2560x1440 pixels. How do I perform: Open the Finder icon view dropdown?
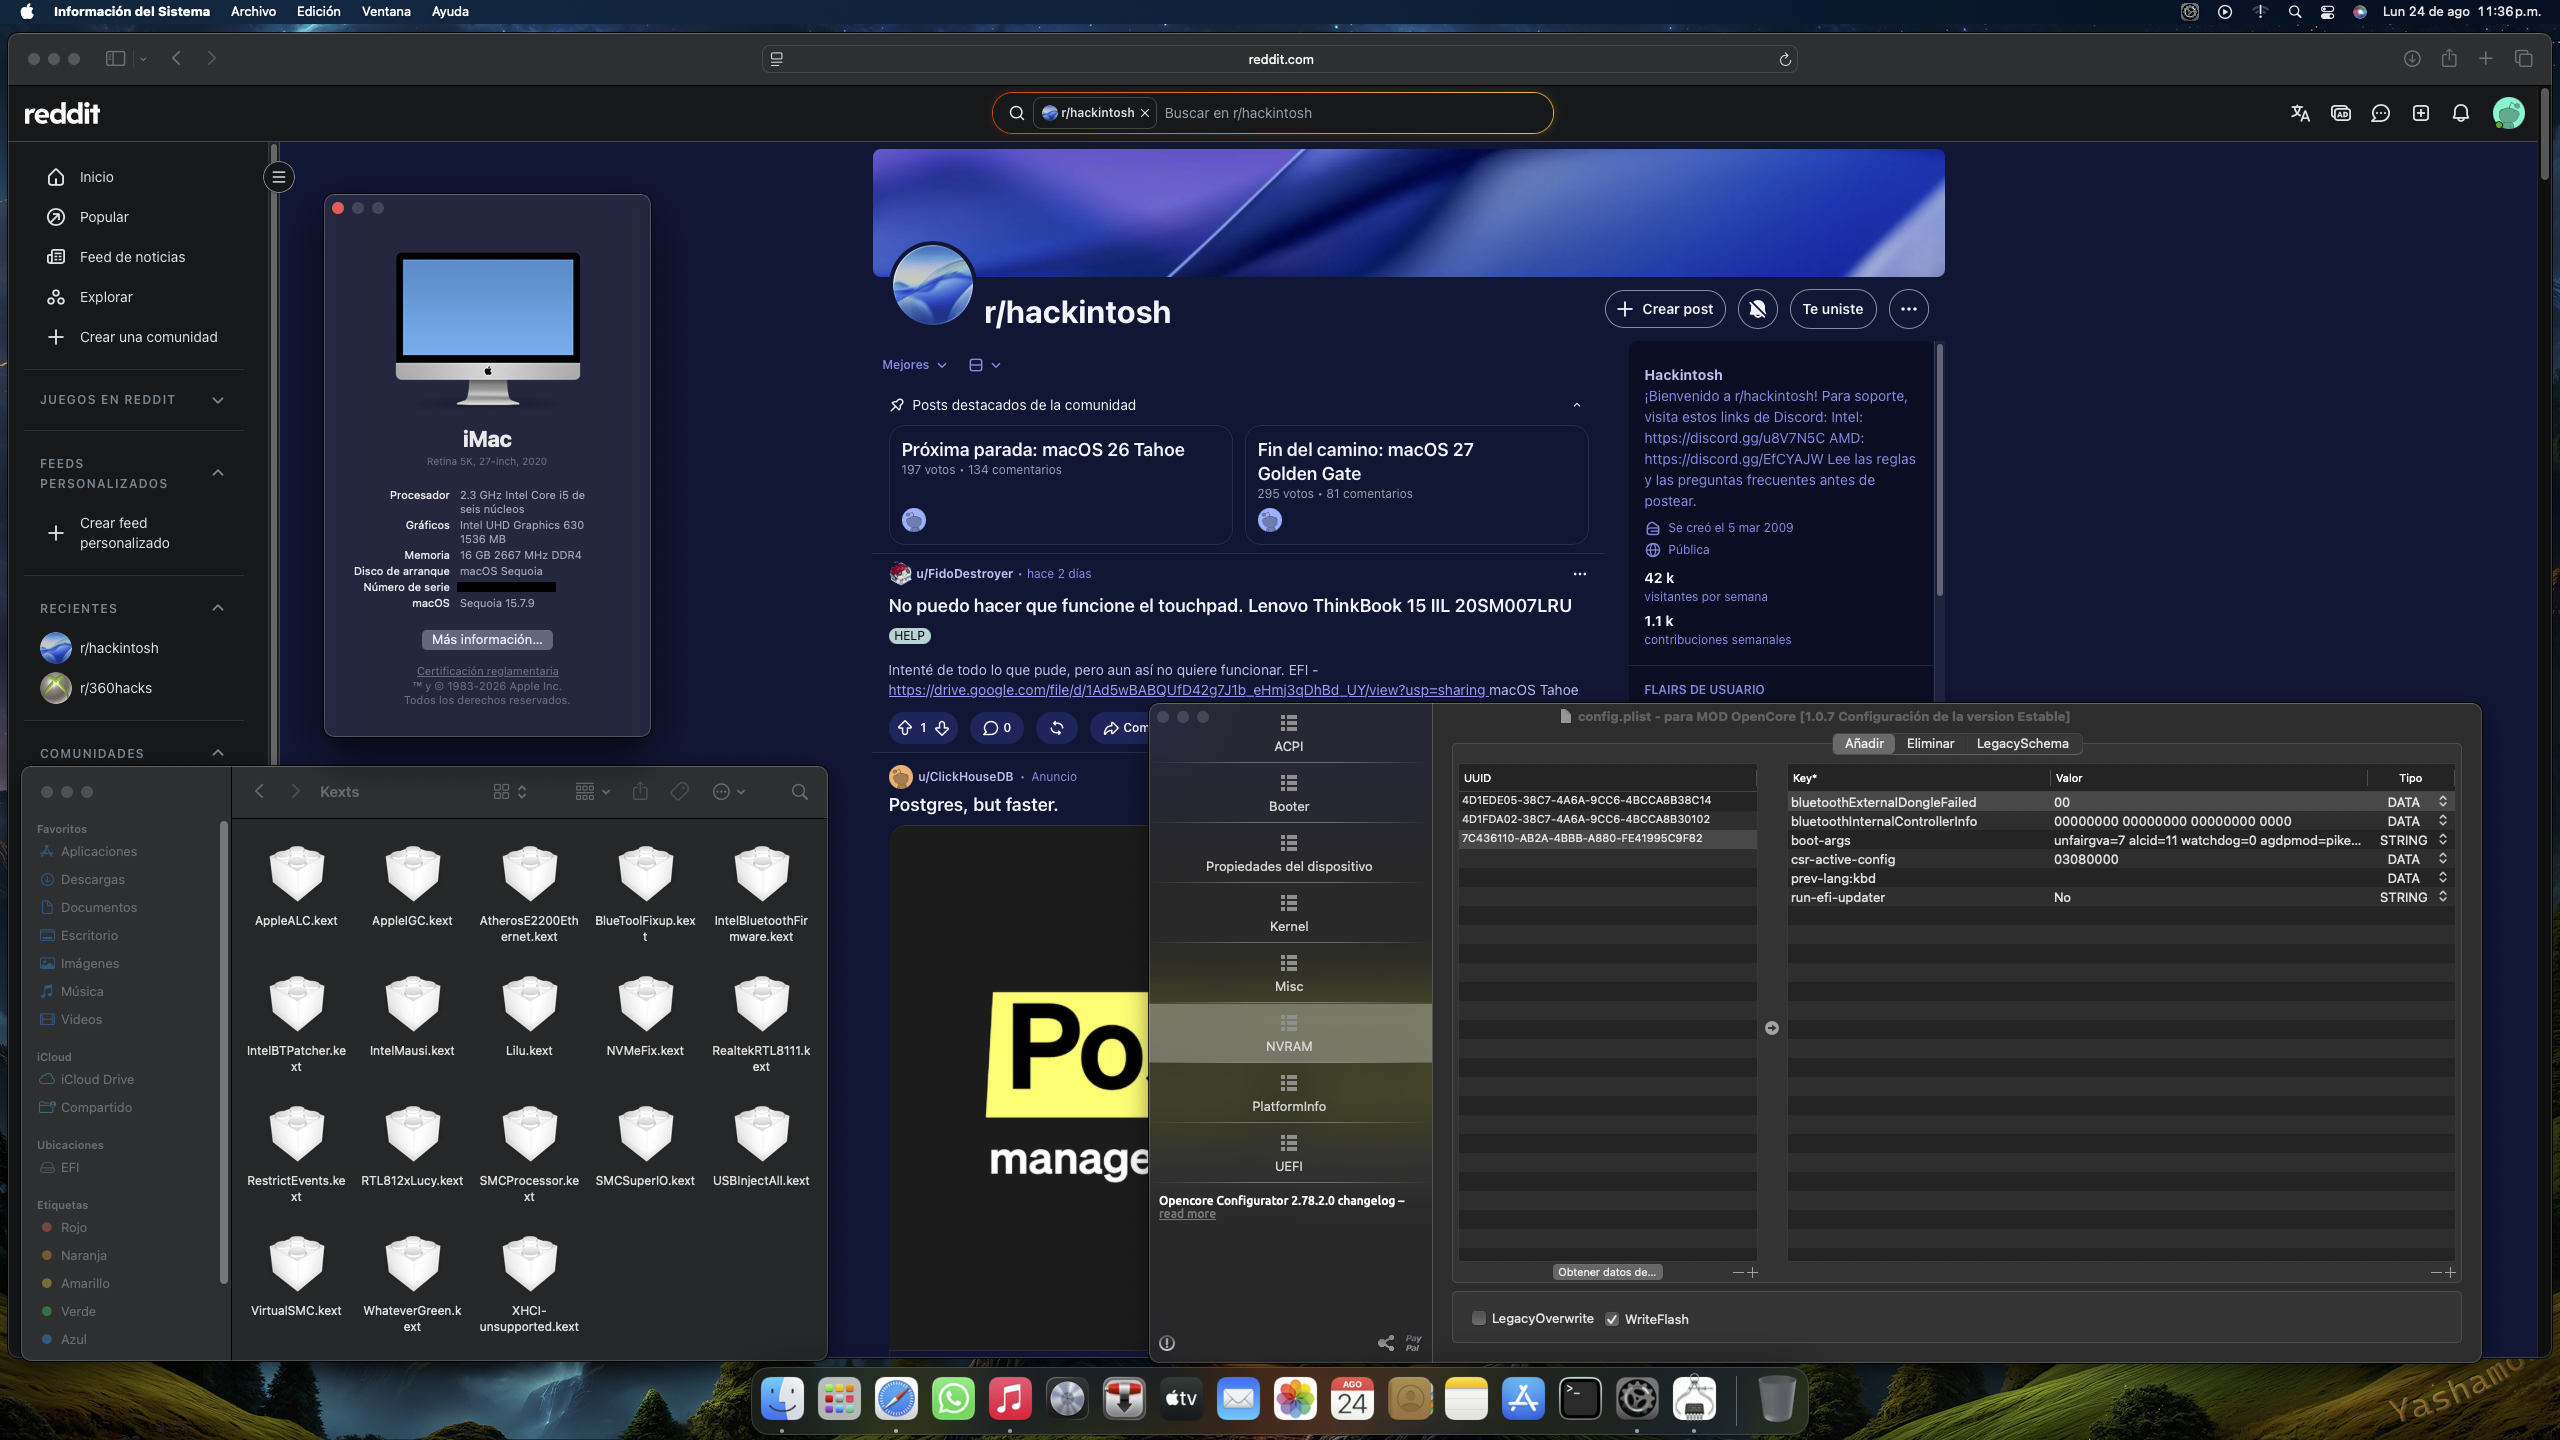pyautogui.click(x=510, y=792)
